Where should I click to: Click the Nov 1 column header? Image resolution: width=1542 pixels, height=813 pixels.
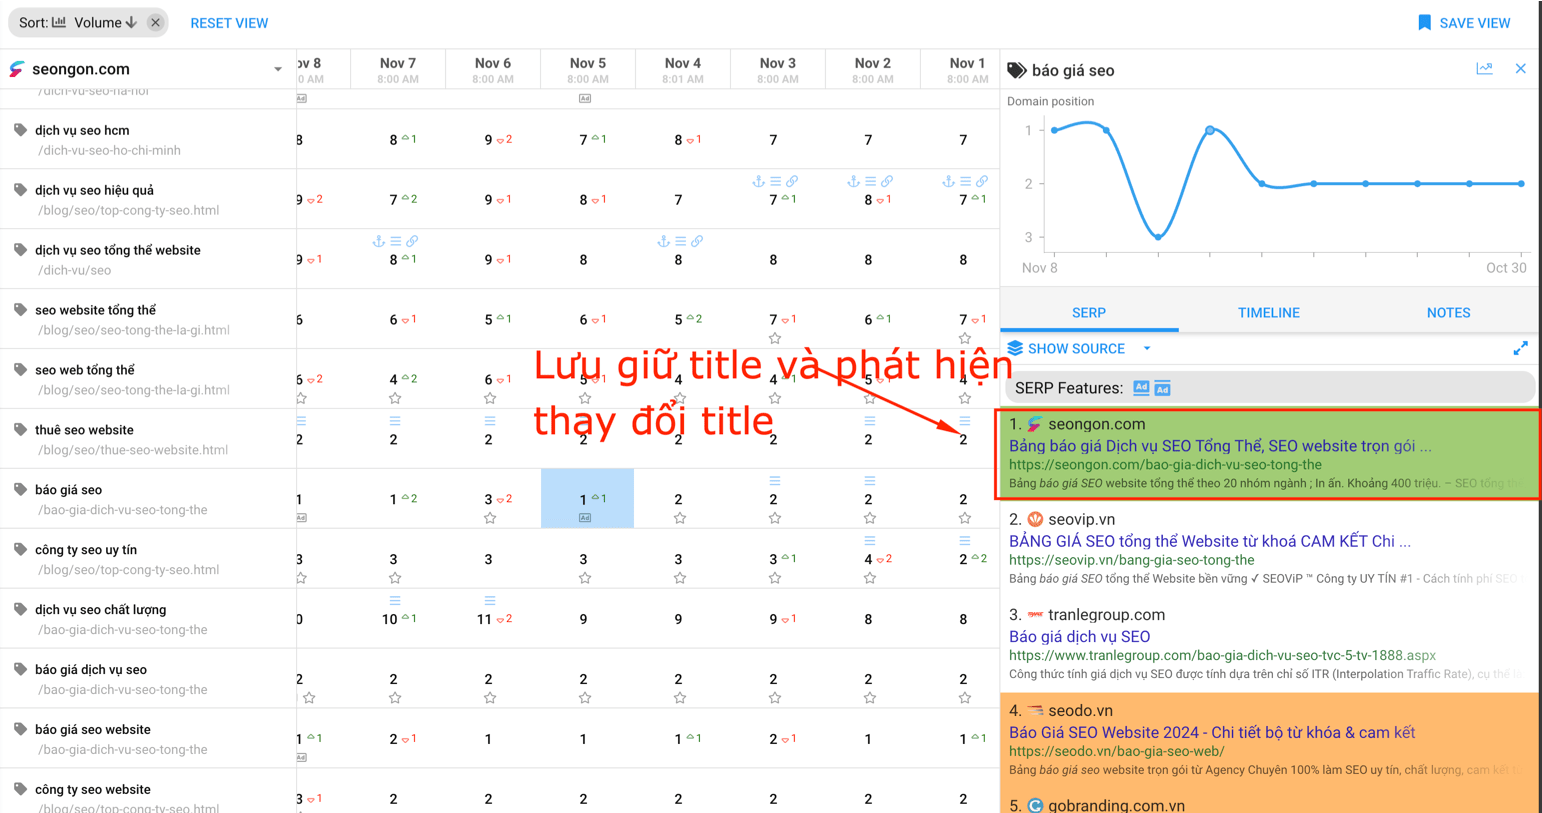click(x=967, y=69)
